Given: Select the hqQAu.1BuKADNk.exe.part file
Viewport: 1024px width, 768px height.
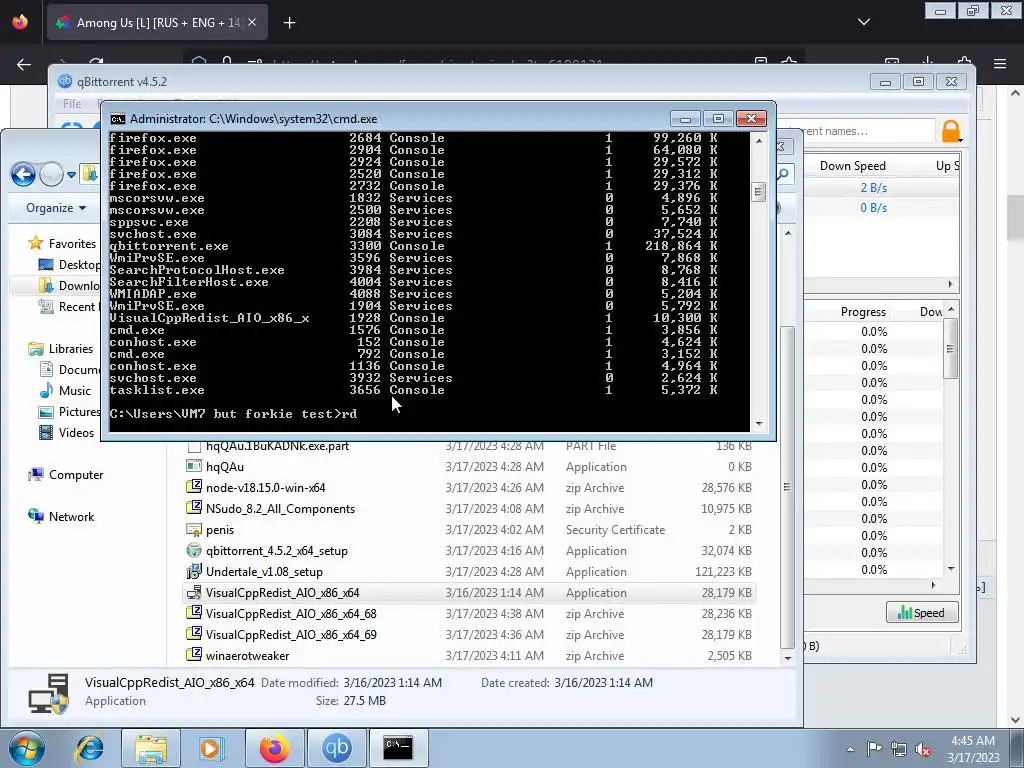Looking at the screenshot, I should point(469,446).
